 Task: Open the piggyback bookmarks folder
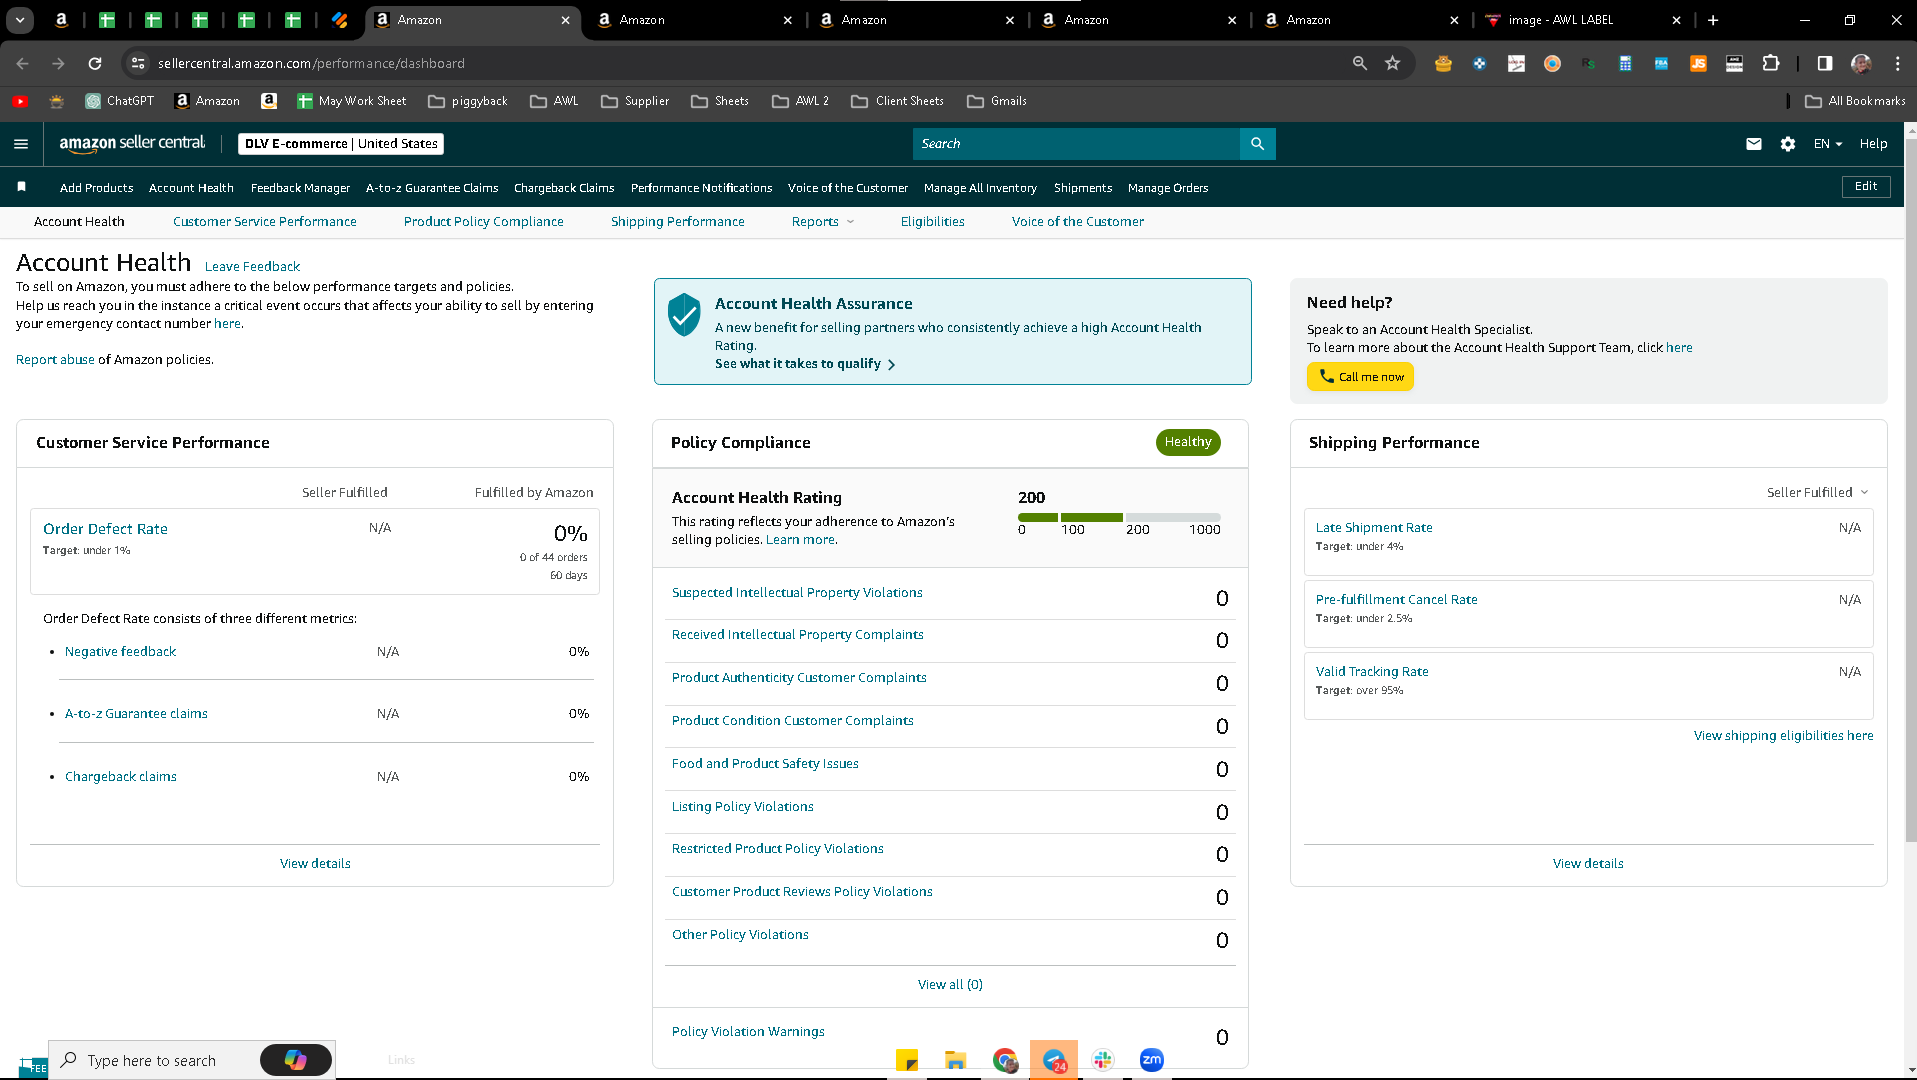(x=468, y=101)
